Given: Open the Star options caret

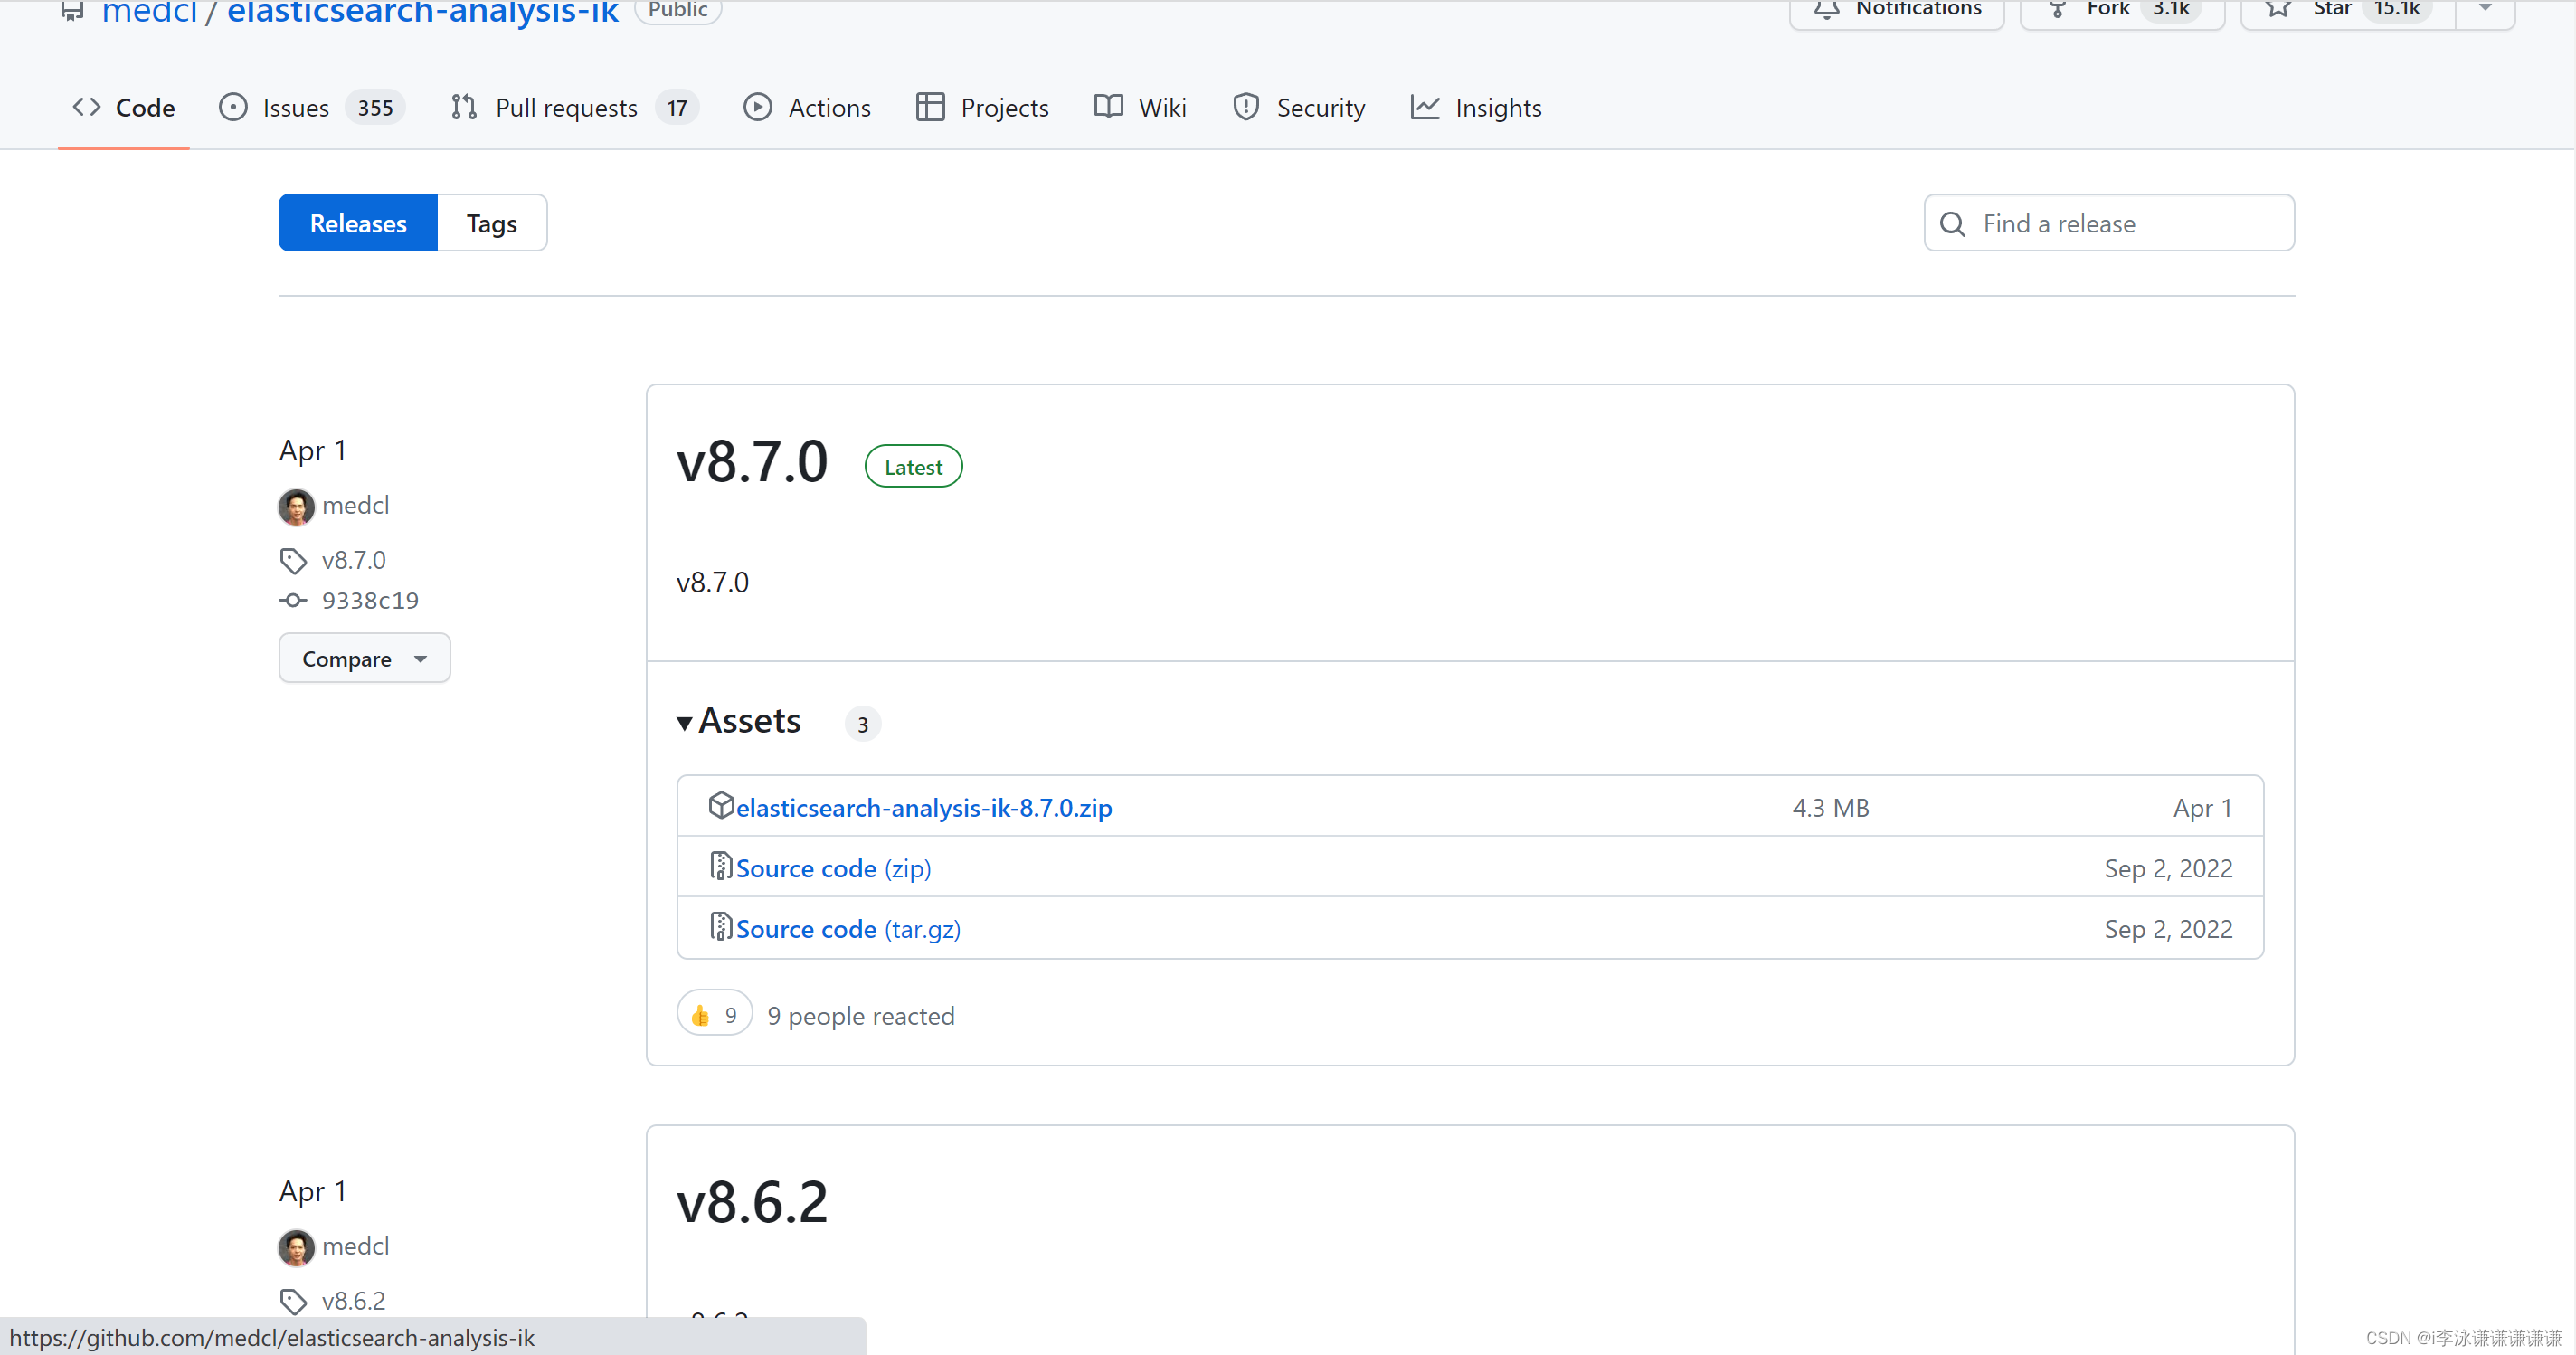Looking at the screenshot, I should [x=2484, y=11].
